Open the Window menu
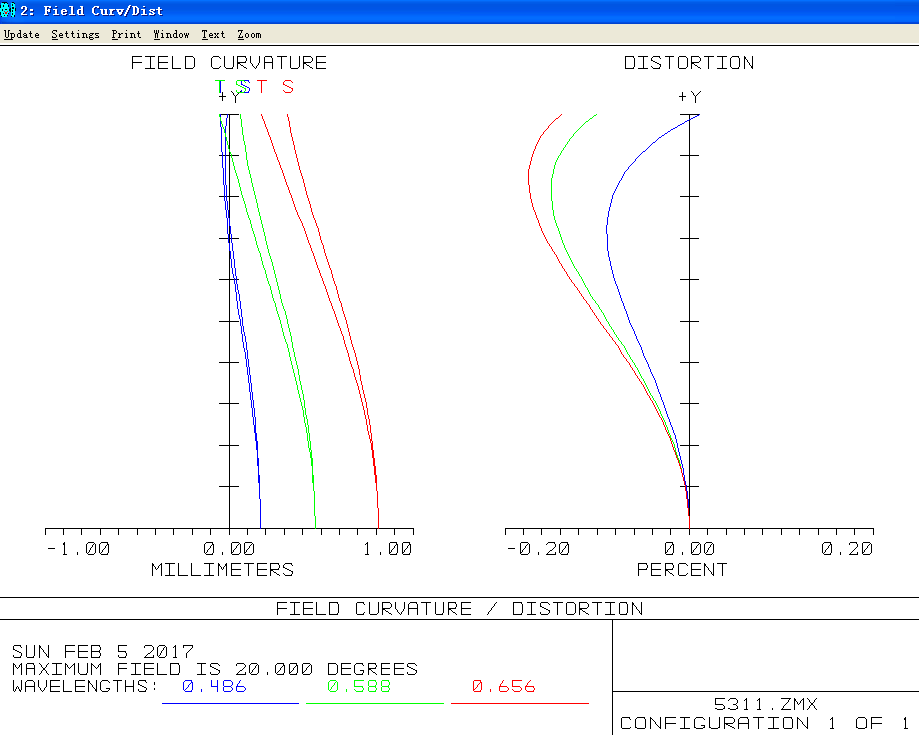Viewport: 919px width, 735px height. coord(171,34)
